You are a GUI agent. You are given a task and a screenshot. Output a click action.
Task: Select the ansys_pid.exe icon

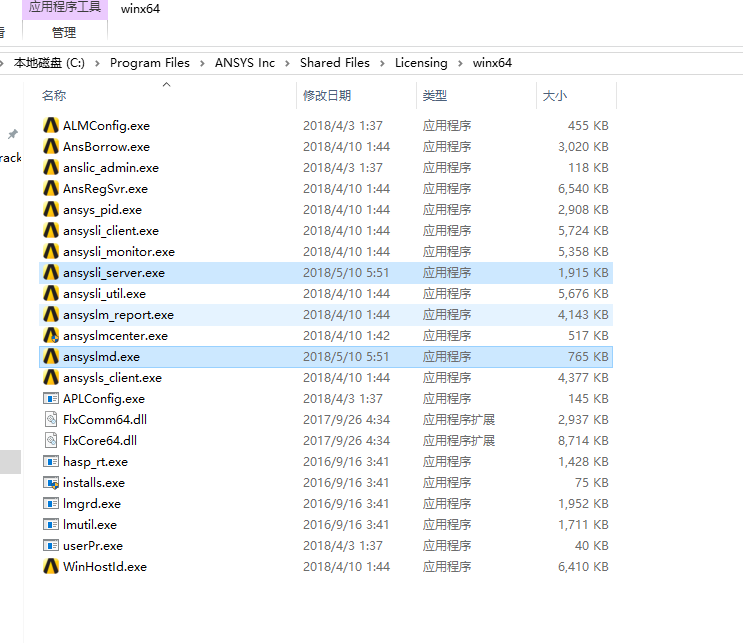coord(51,209)
